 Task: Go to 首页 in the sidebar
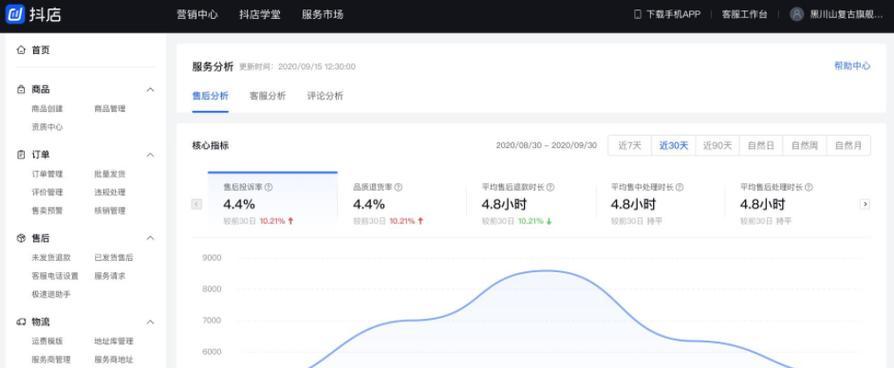tap(40, 50)
